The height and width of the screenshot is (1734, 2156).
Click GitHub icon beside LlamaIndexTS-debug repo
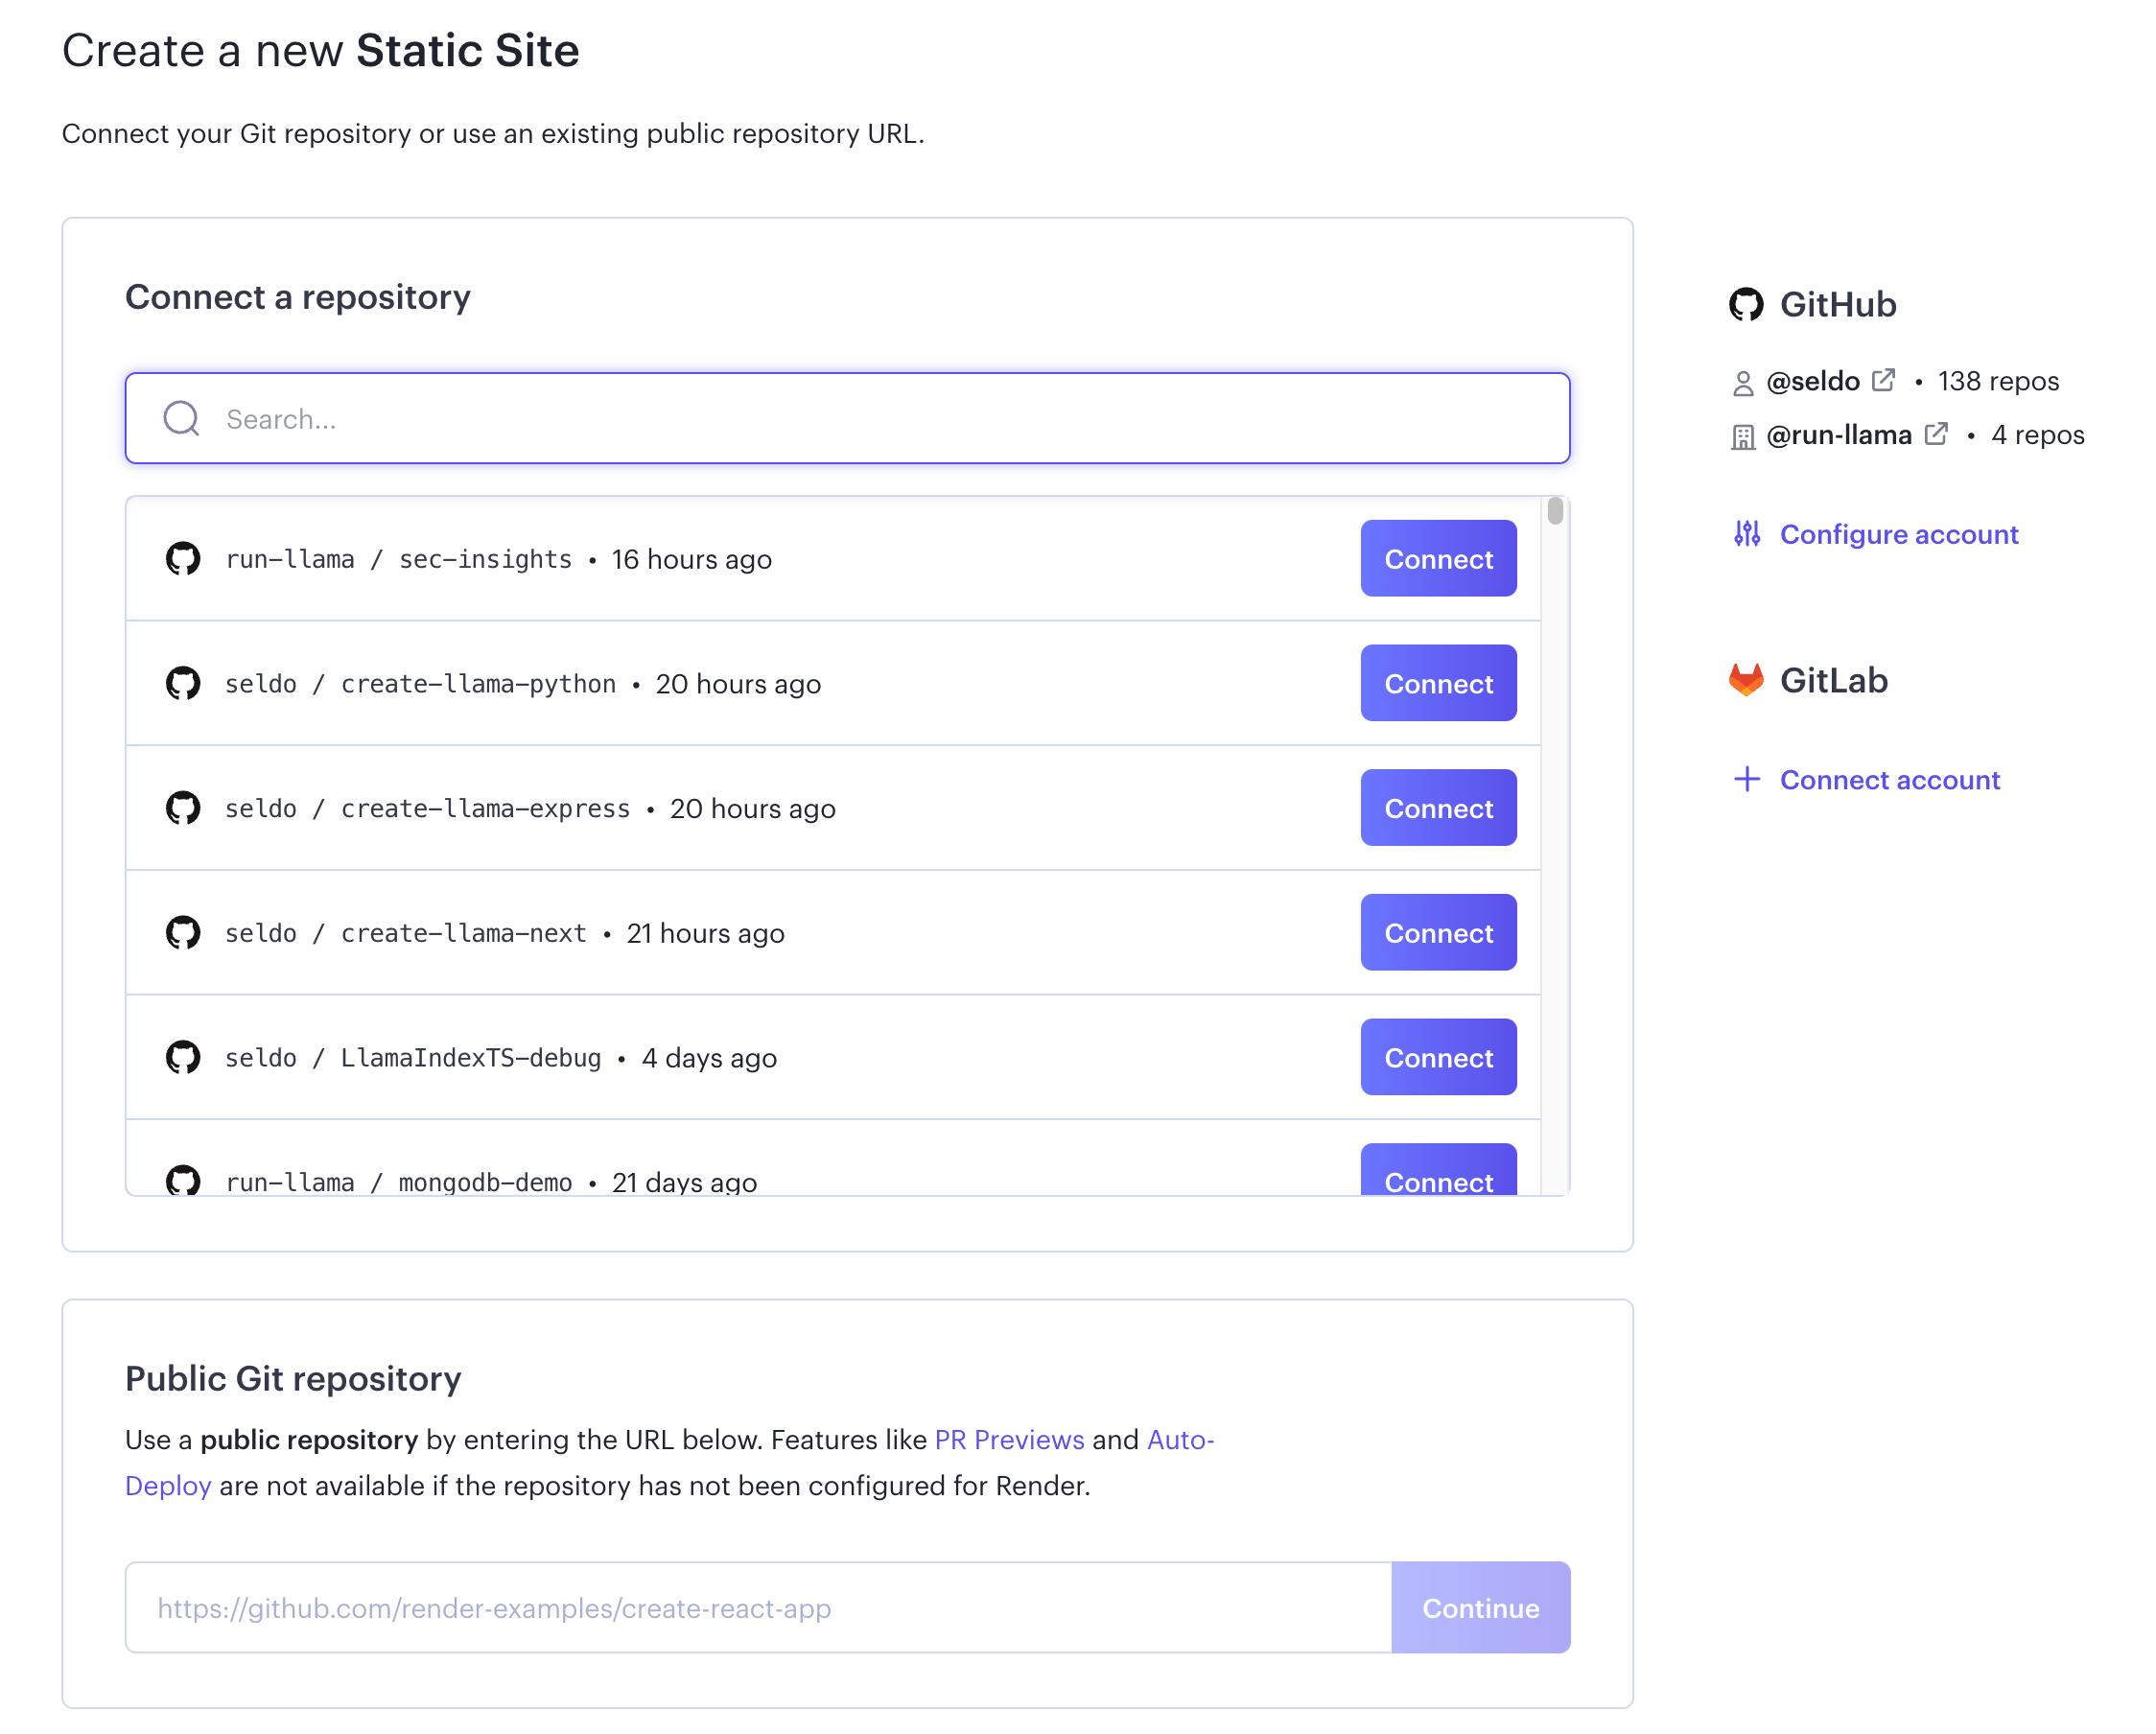pos(183,1057)
